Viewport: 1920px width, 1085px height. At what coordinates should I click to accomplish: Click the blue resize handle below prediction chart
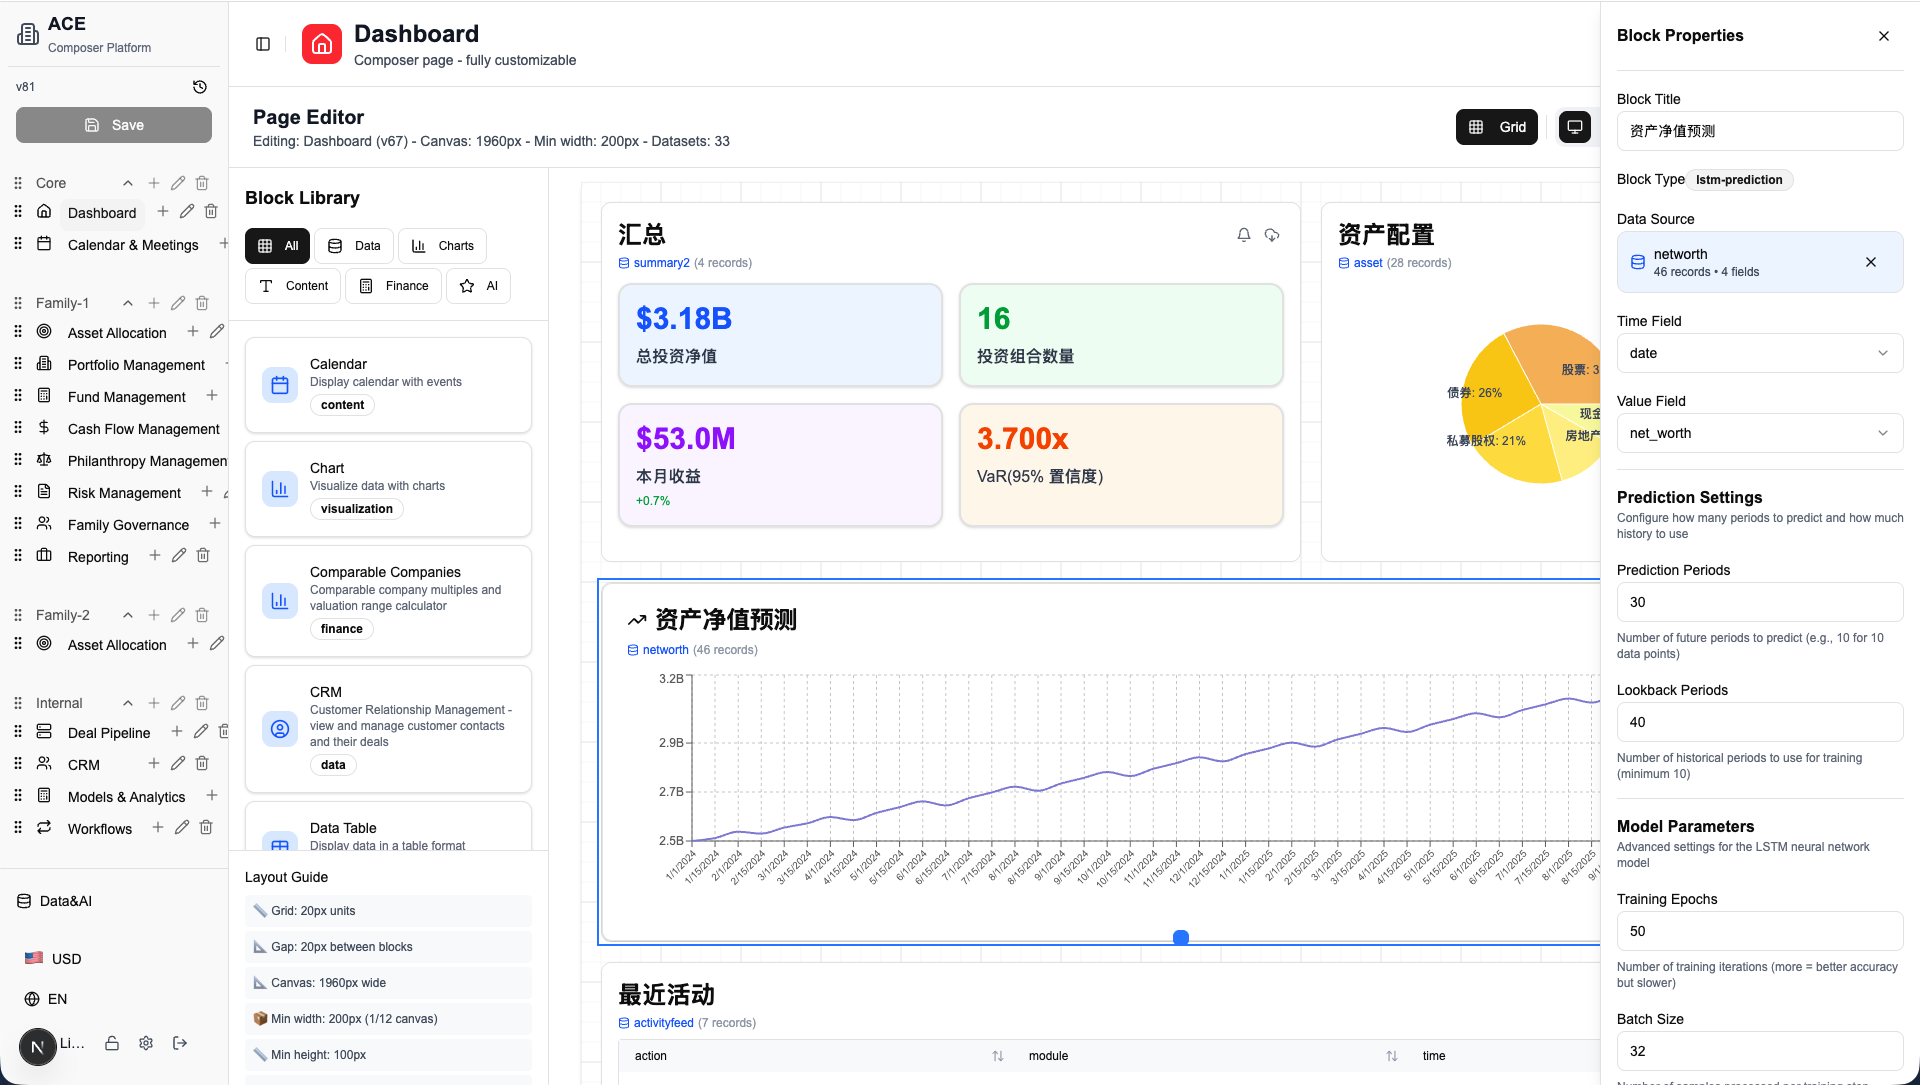[x=1181, y=938]
